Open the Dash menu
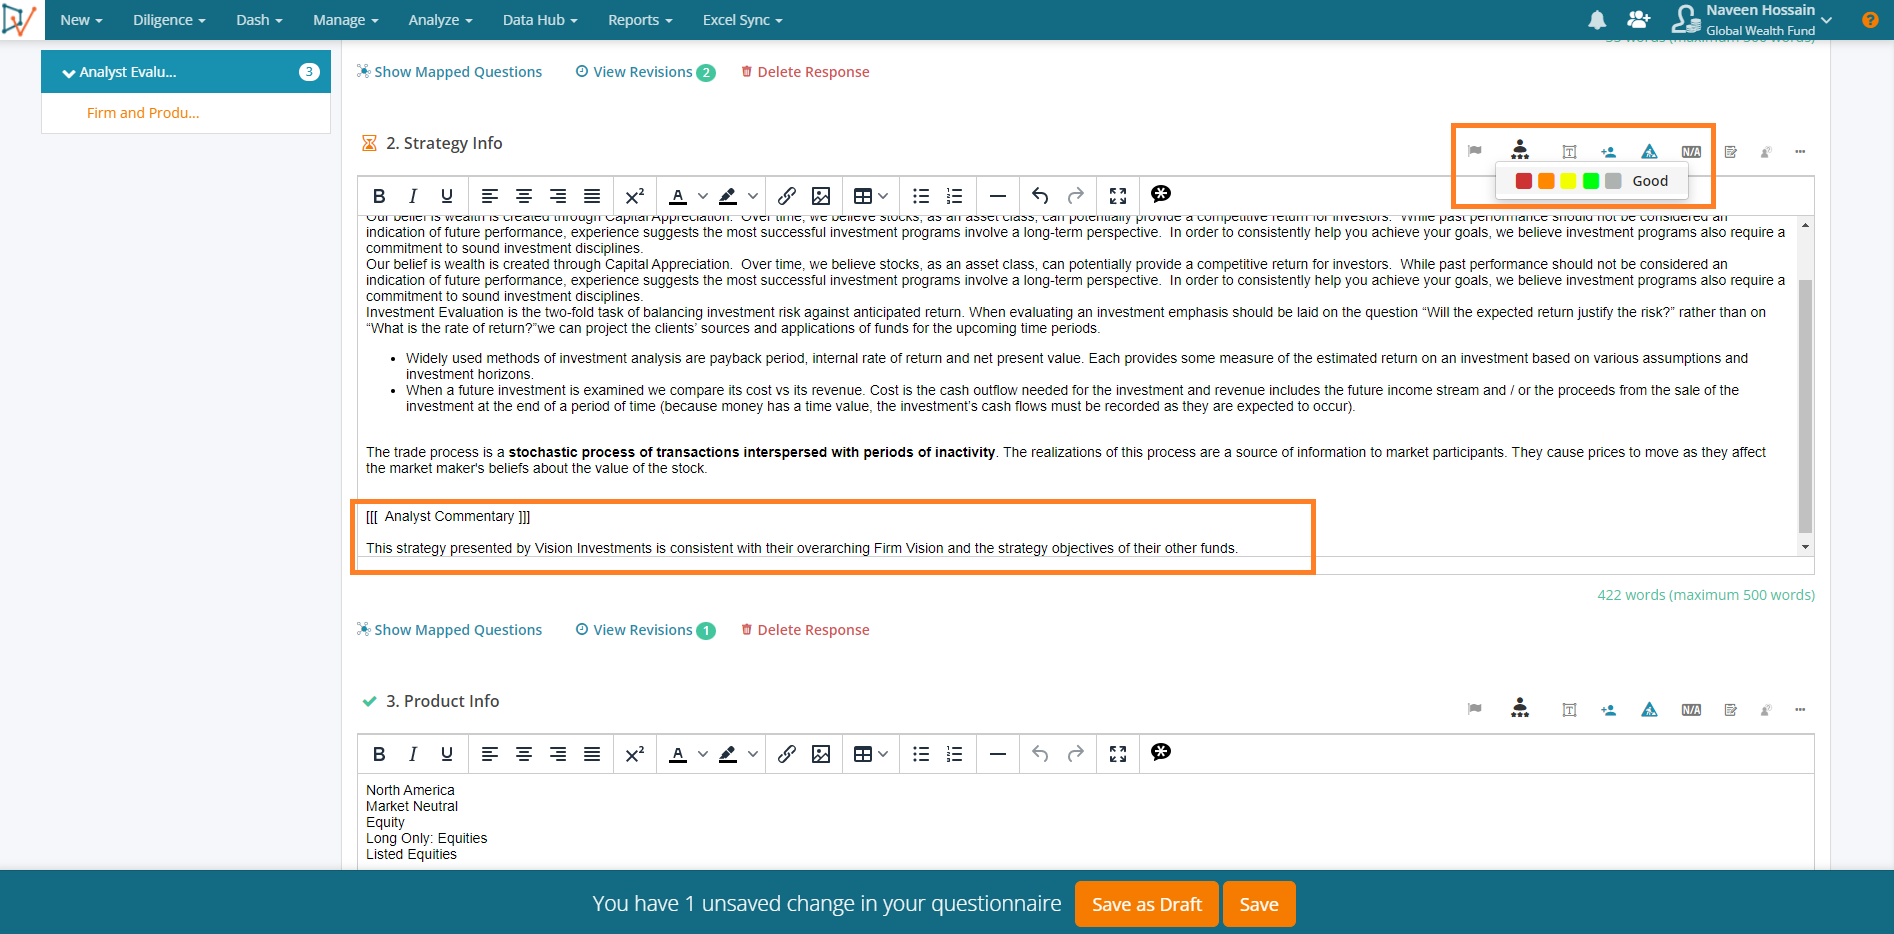The height and width of the screenshot is (934, 1894). coord(259,20)
